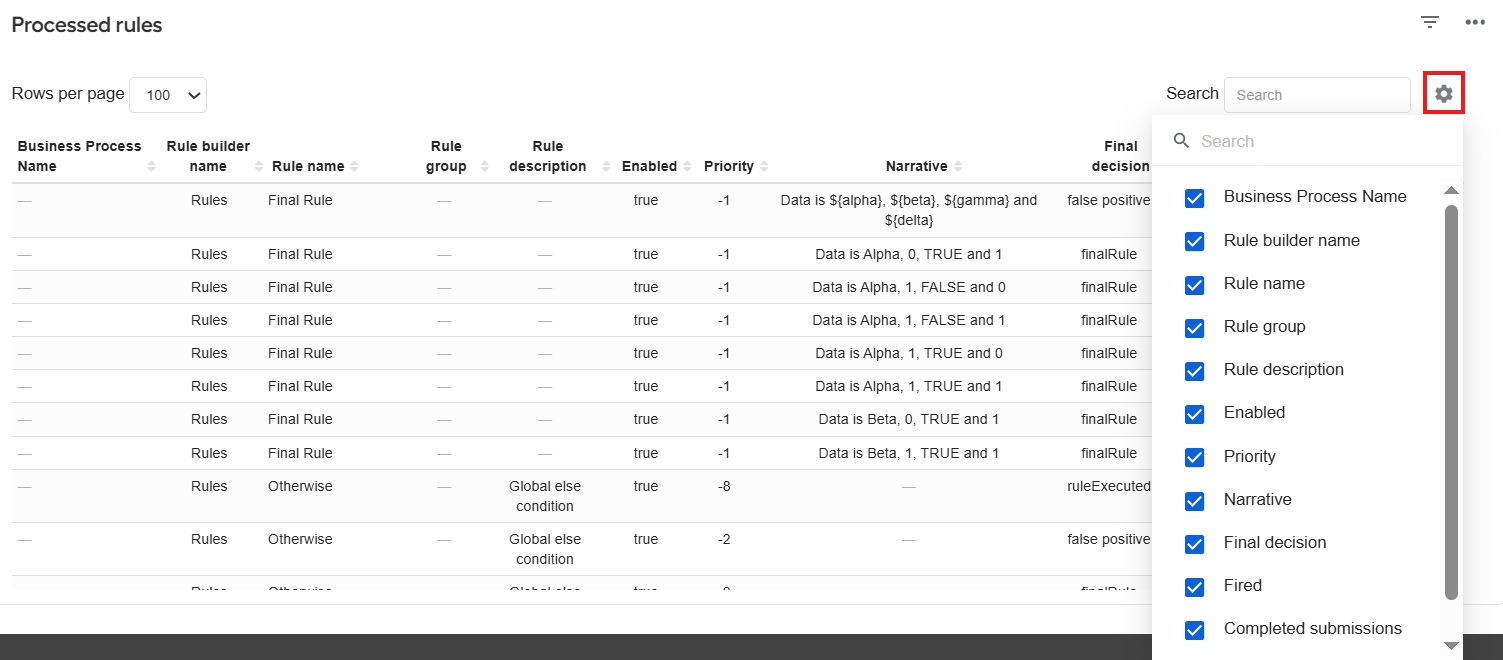This screenshot has height=660, width=1503.
Task: Toggle the Enabled column checkbox
Action: [x=1194, y=414]
